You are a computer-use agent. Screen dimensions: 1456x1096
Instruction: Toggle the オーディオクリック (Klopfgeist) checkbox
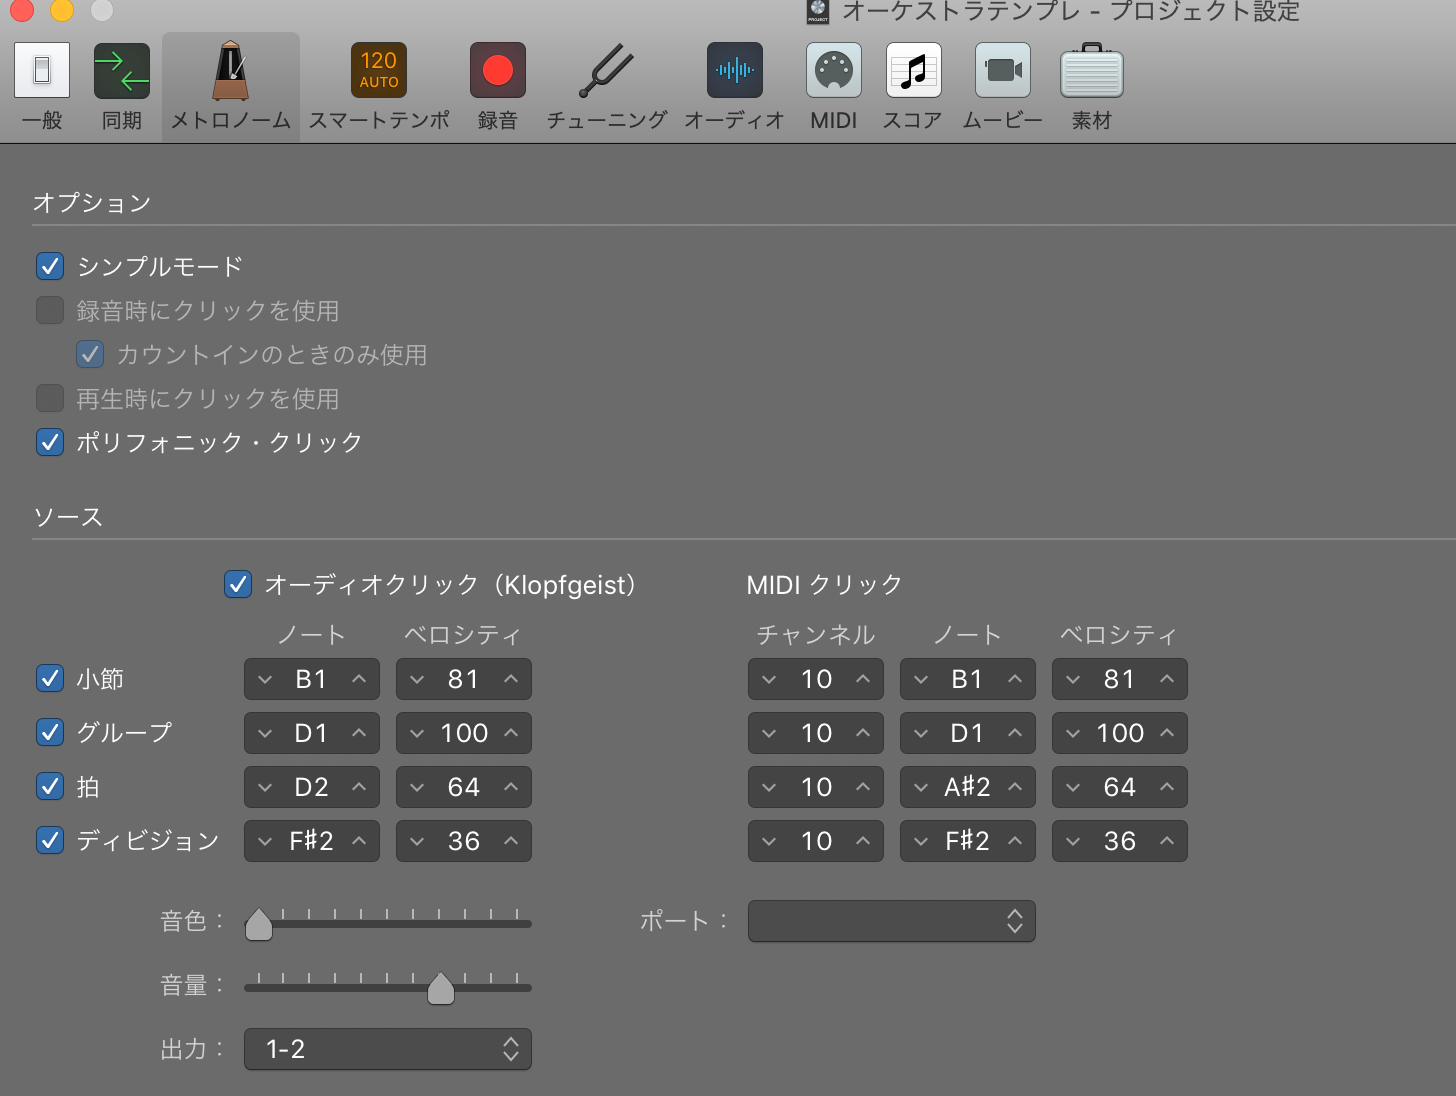(x=238, y=584)
